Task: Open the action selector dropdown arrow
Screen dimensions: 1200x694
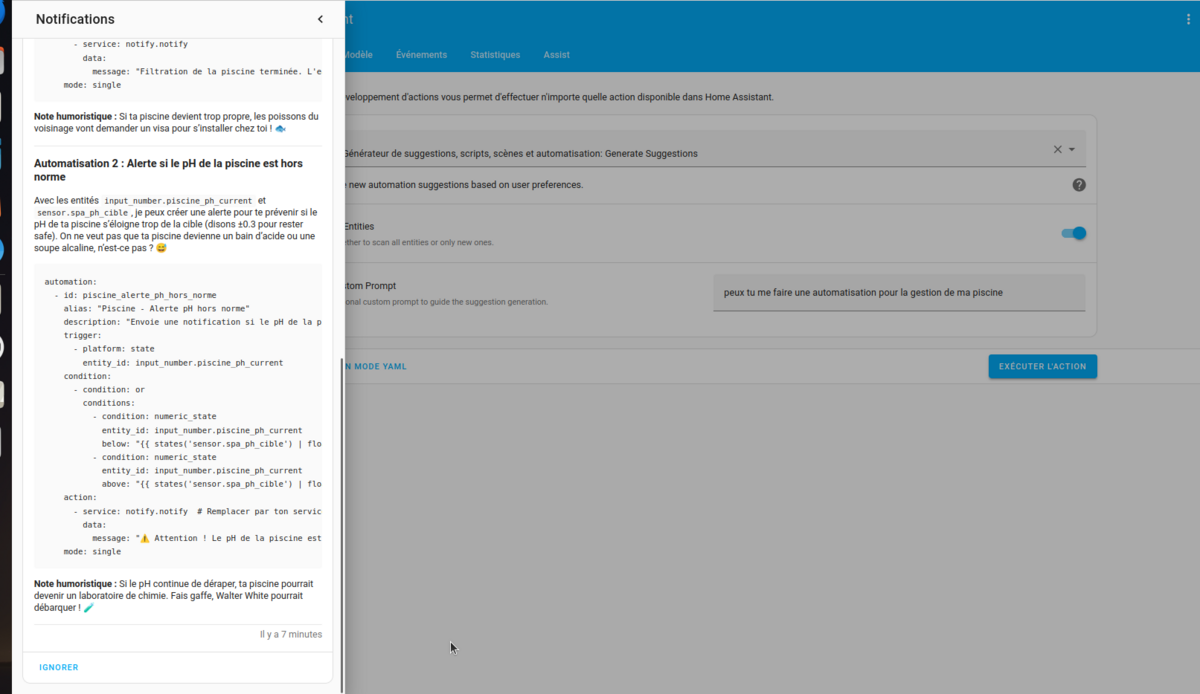Action: [x=1072, y=149]
